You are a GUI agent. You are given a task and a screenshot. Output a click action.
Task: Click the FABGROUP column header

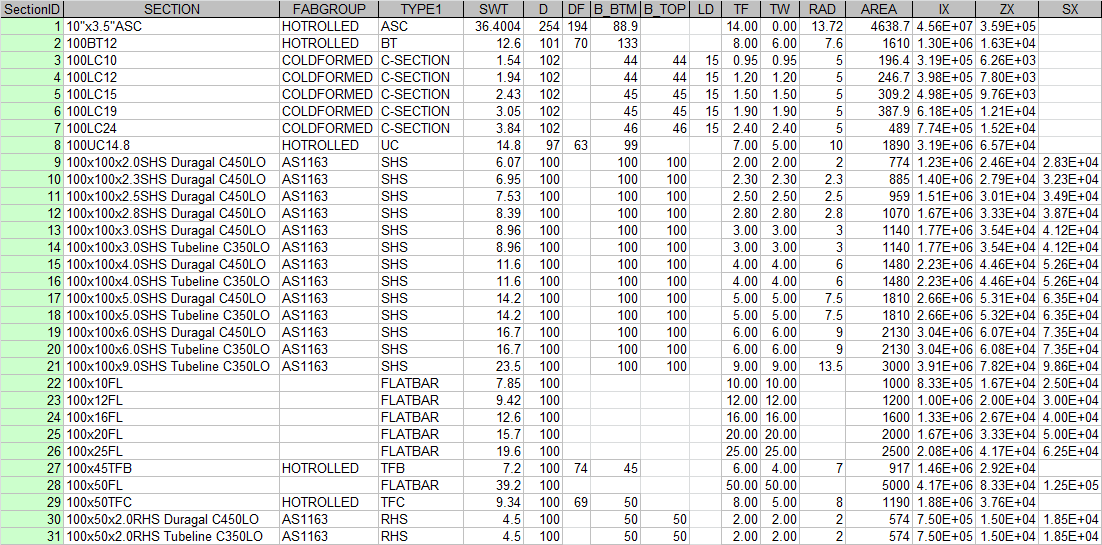point(329,9)
